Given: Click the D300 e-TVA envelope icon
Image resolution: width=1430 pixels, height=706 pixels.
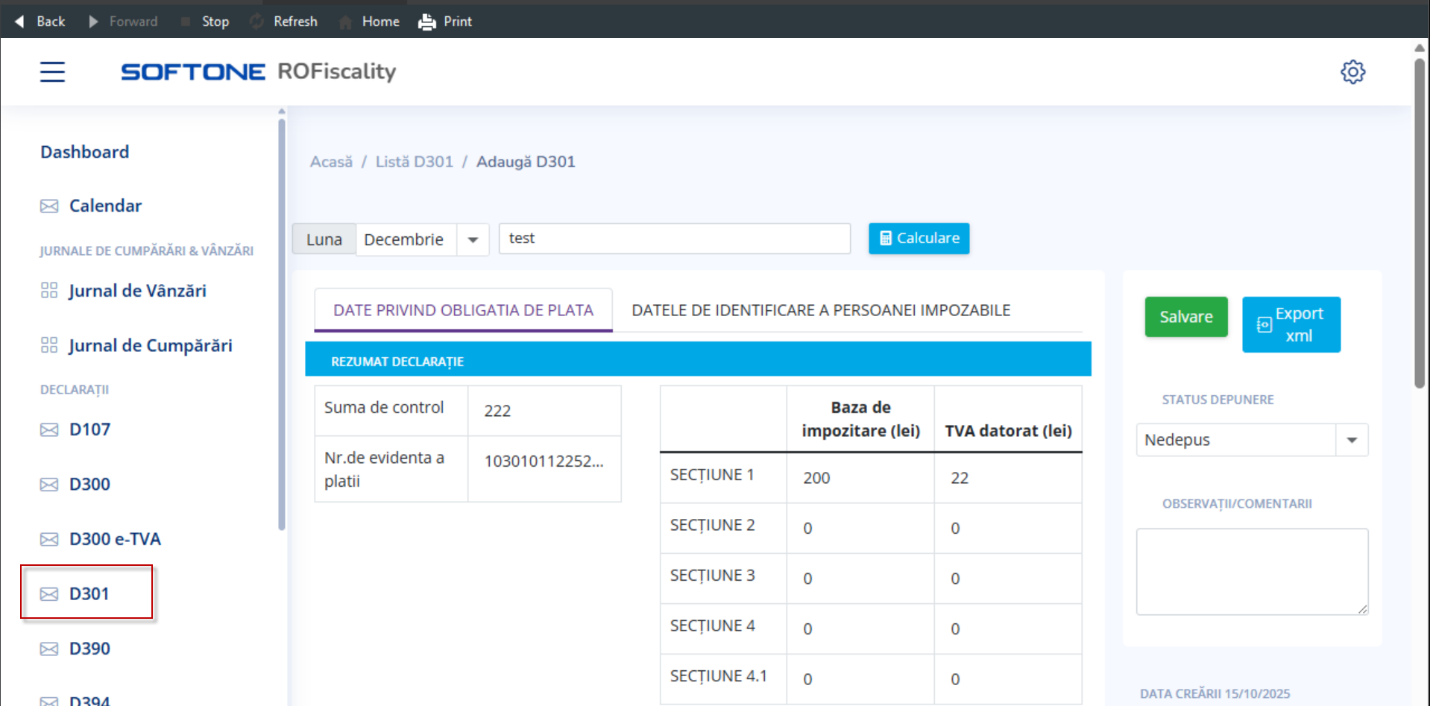Looking at the screenshot, I should point(49,540).
